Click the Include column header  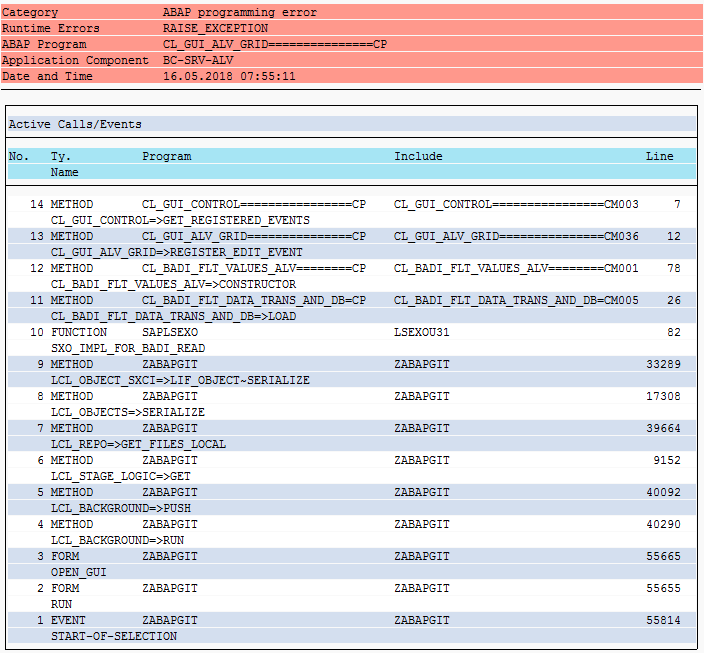(418, 156)
